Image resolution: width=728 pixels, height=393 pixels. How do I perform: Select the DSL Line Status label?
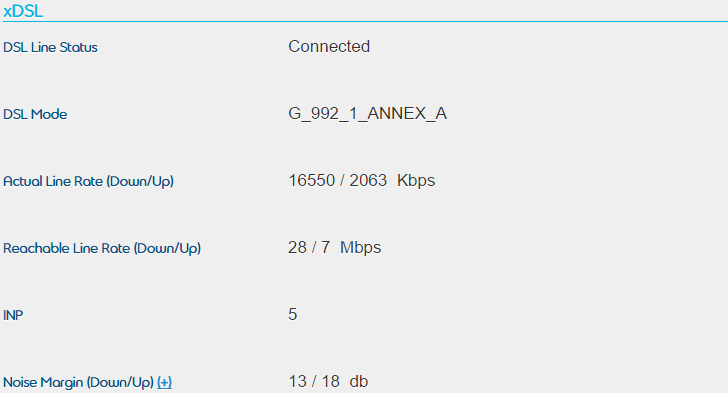point(50,47)
